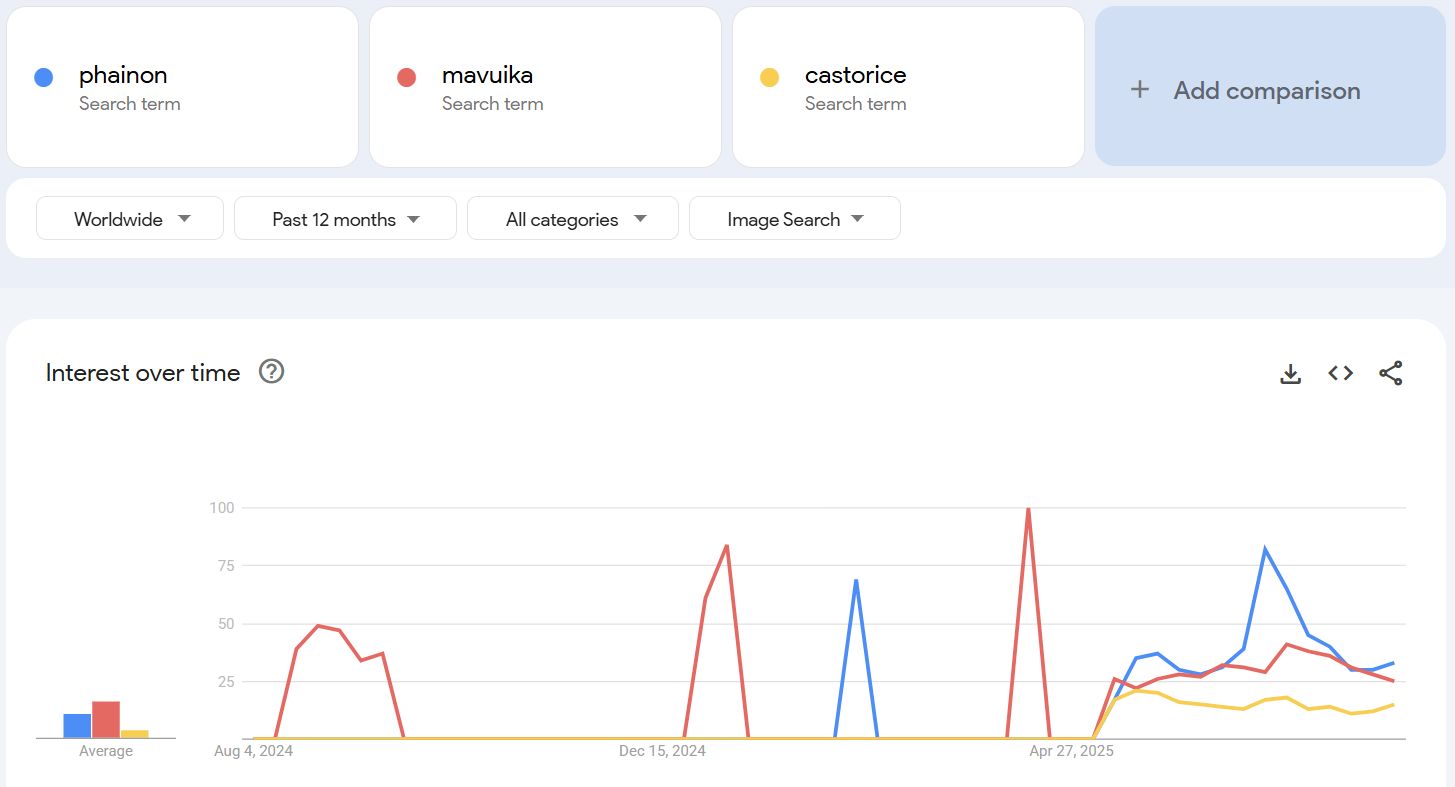This screenshot has width=1455, height=787.
Task: Click the Average label under the bars
Action: click(106, 751)
